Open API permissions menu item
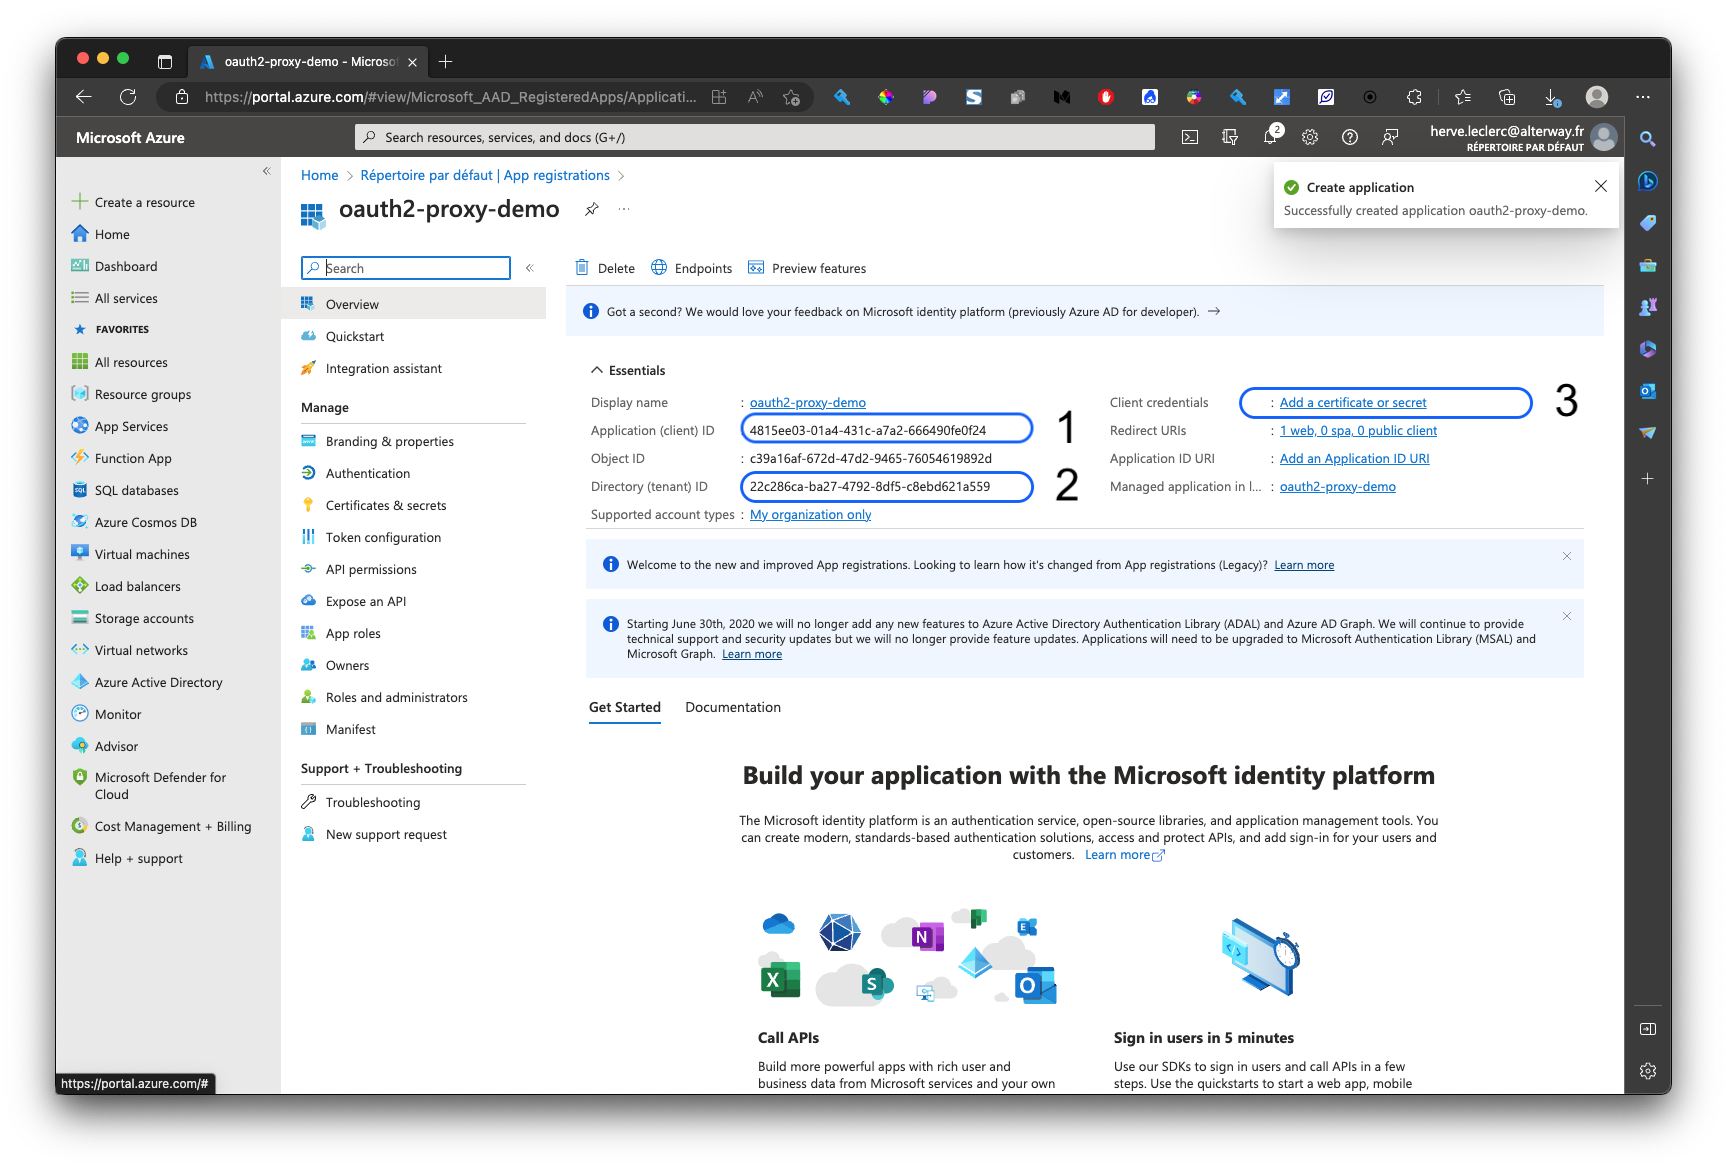The height and width of the screenshot is (1168, 1727). point(371,569)
